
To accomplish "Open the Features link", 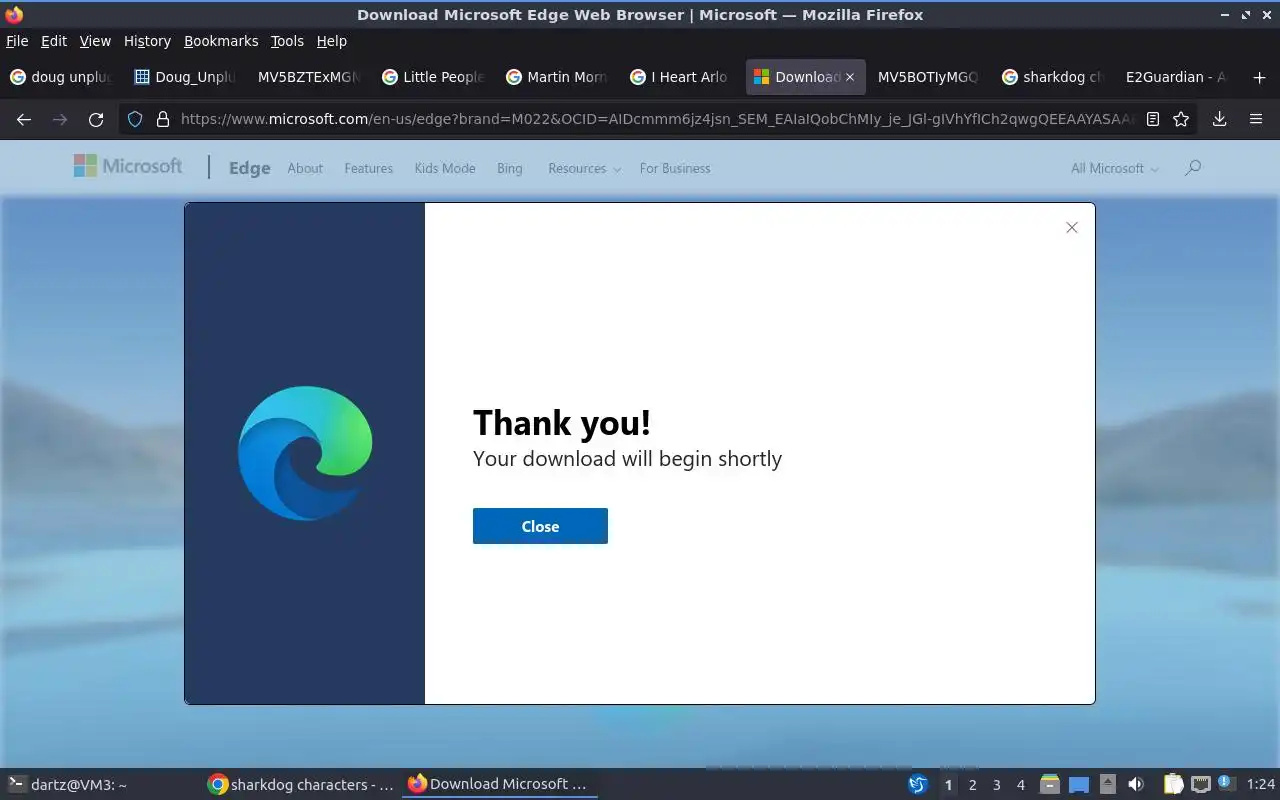I will 369,168.
